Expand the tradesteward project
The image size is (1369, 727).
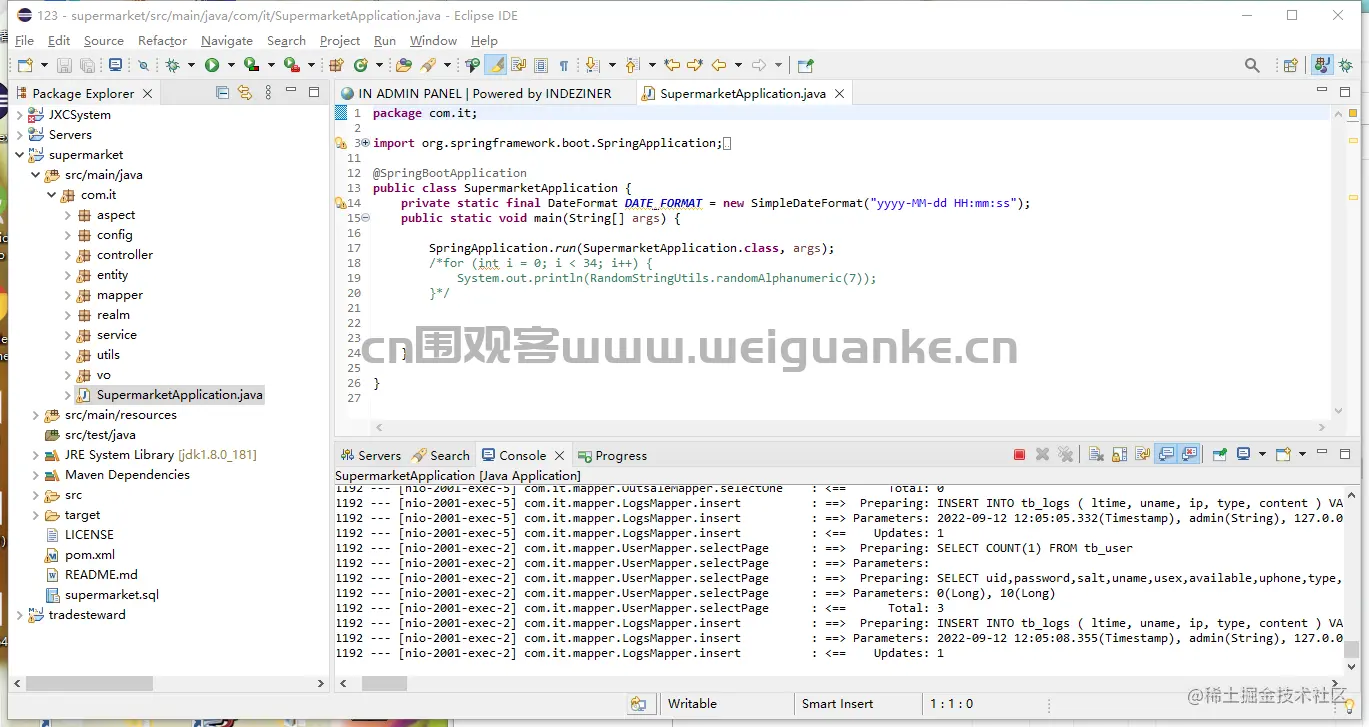[20, 615]
